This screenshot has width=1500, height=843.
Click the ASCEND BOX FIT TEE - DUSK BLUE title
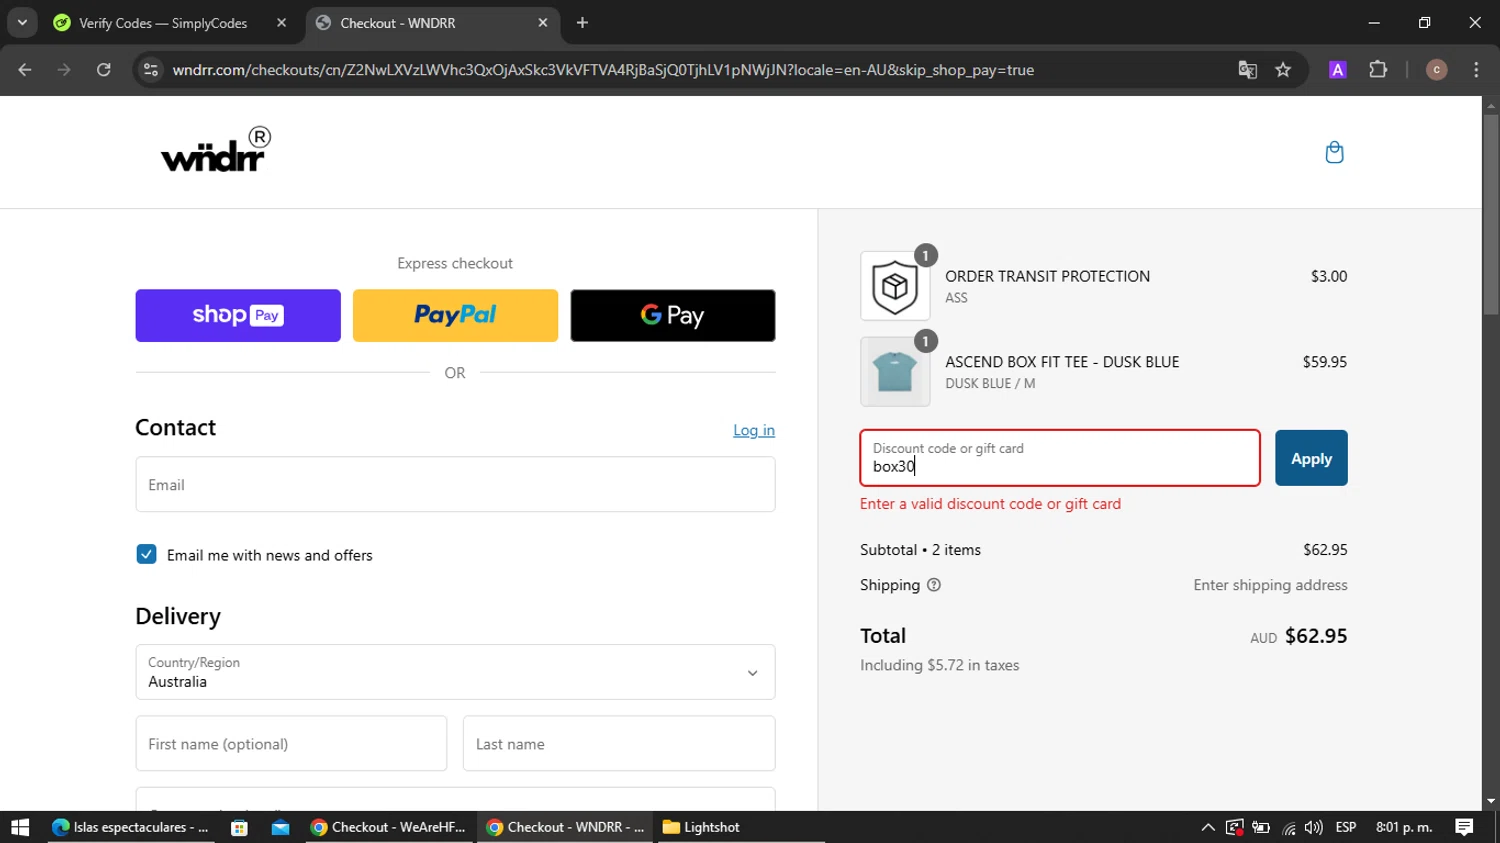coord(1062,362)
